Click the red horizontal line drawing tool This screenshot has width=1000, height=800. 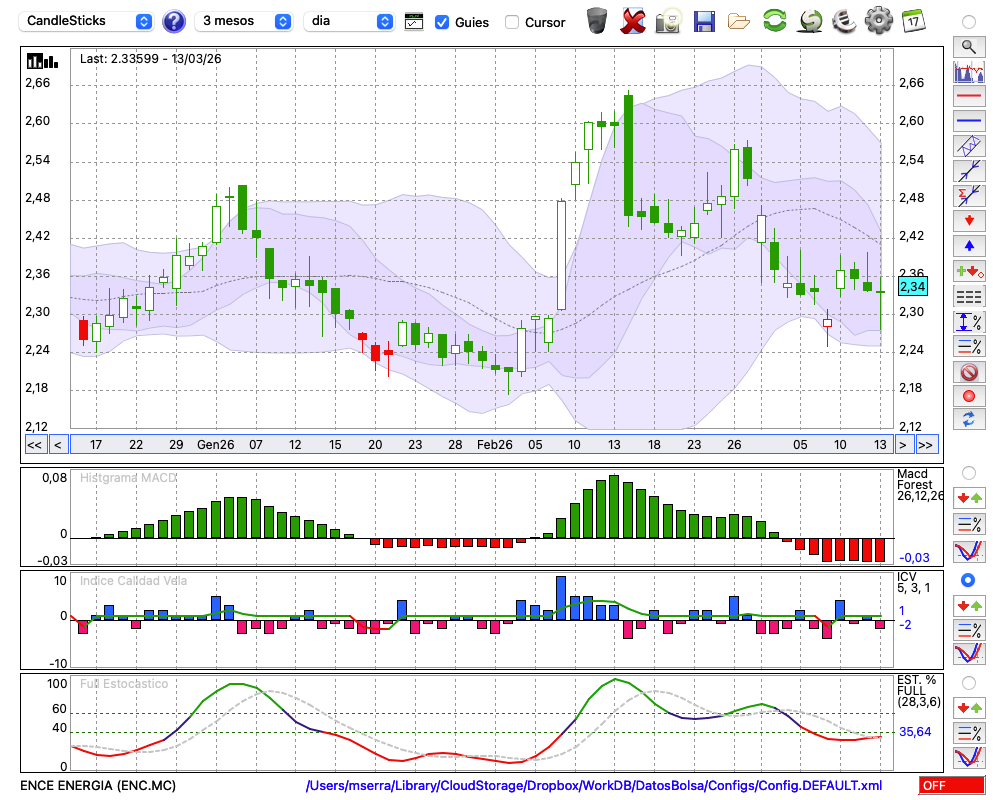click(x=968, y=97)
